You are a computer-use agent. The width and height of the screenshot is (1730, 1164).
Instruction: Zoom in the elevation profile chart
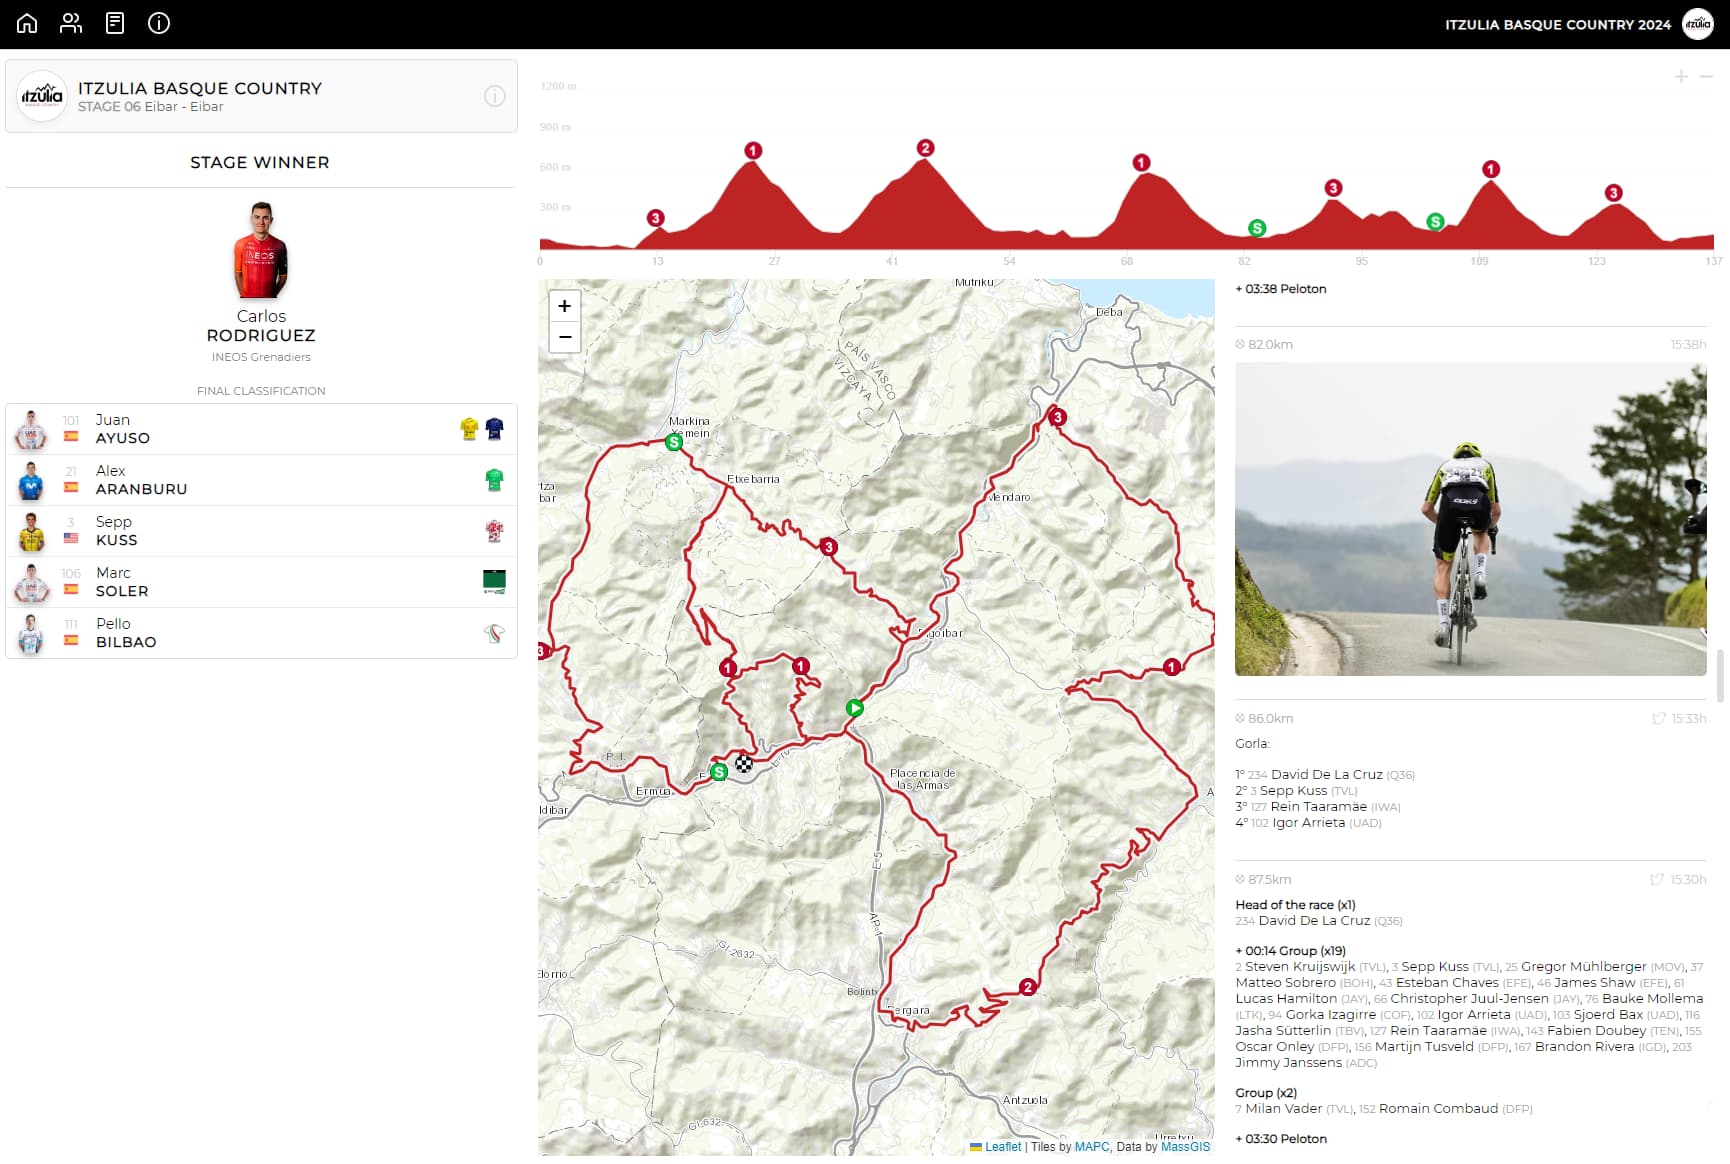point(1681,77)
